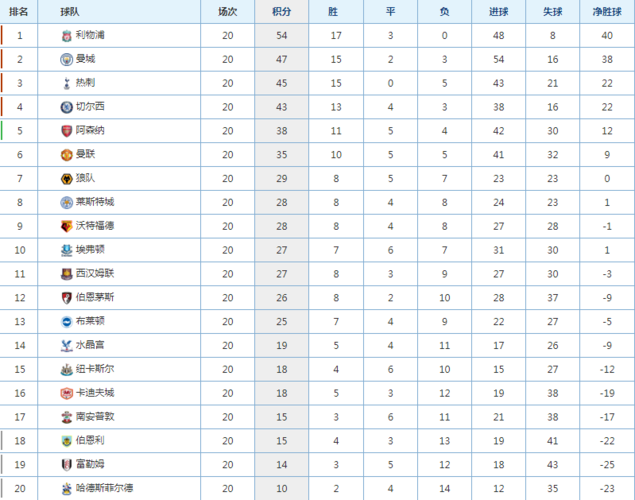Select the 进球 column header
635x500 pixels.
(x=499, y=12)
